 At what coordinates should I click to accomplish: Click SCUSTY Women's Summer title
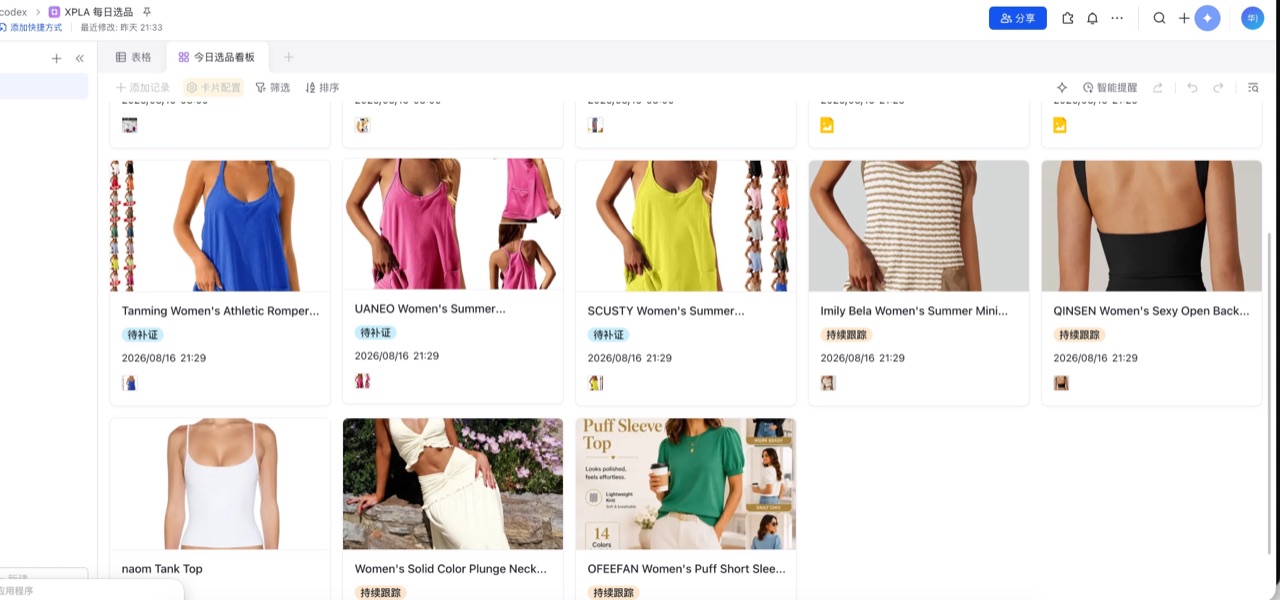pos(666,311)
